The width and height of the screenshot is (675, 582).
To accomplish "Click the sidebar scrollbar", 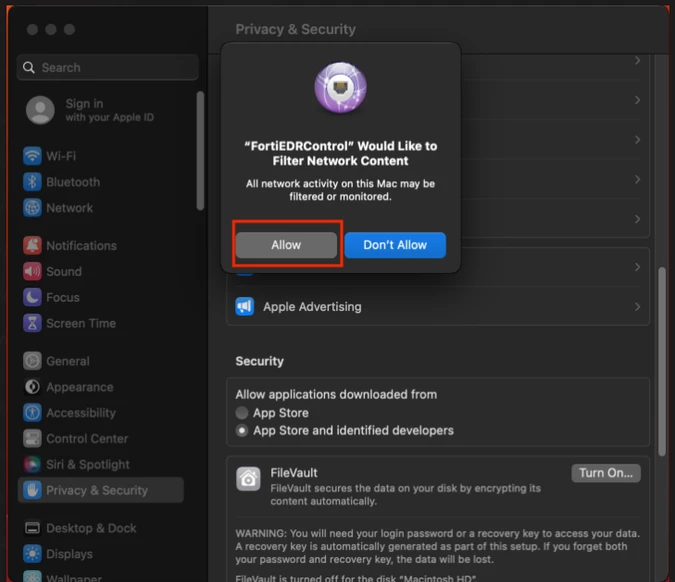I will coord(200,151).
